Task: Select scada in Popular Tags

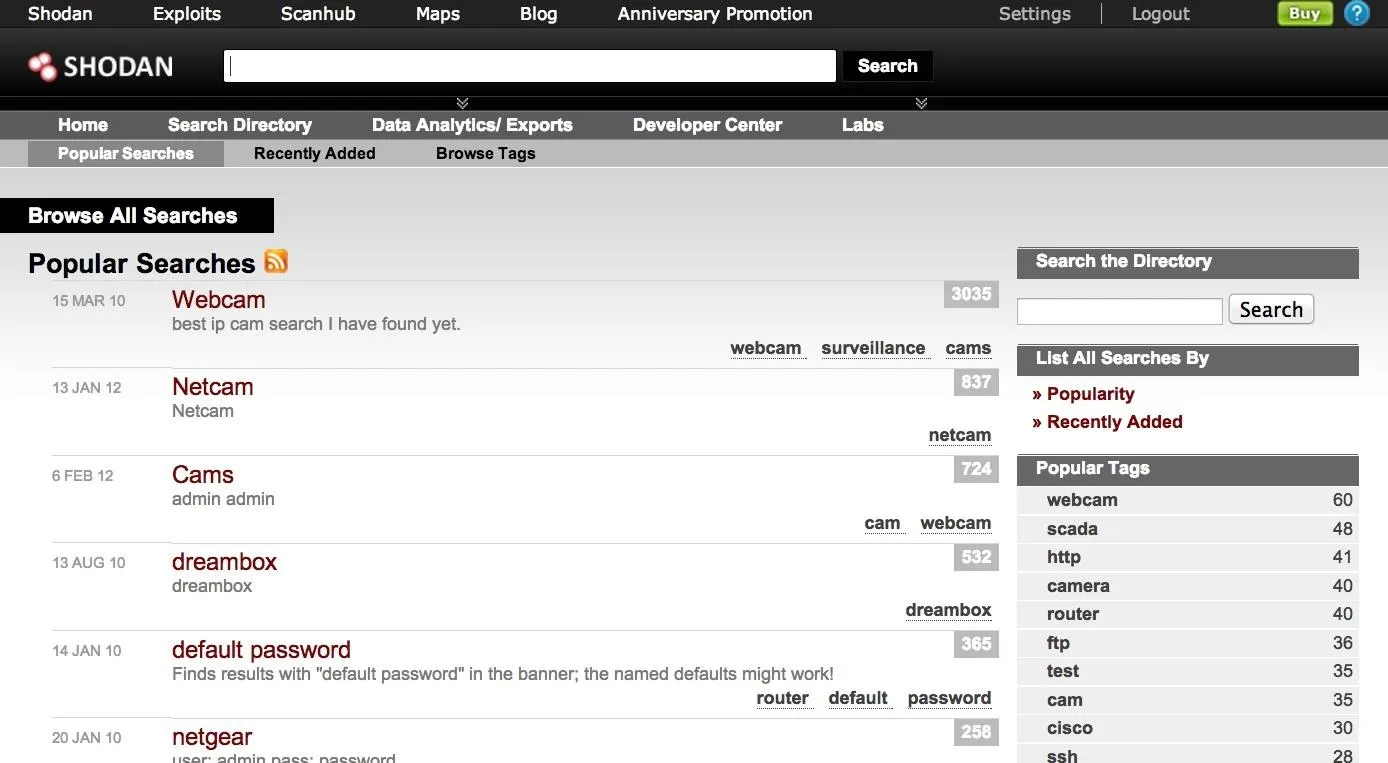Action: click(x=1072, y=529)
